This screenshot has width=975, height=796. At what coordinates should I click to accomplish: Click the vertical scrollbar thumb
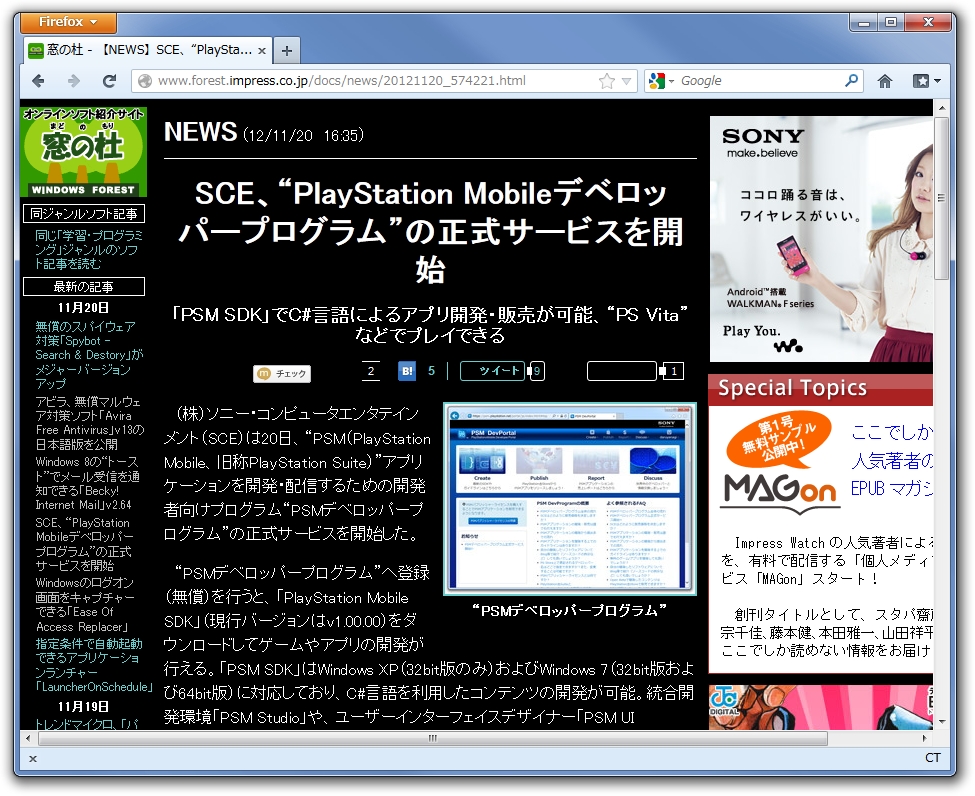941,199
